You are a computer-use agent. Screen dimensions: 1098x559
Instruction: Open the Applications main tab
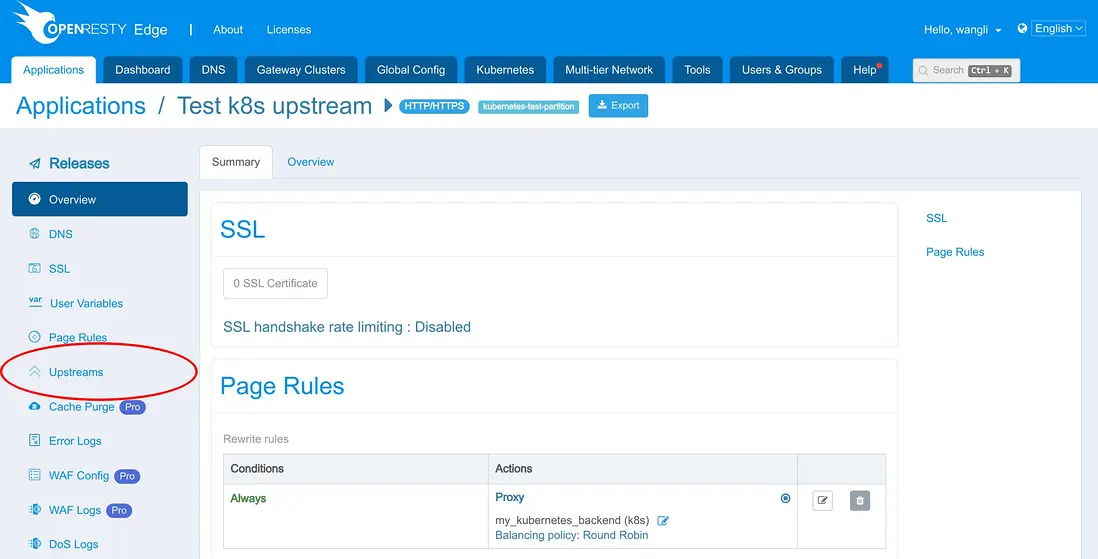tap(53, 70)
